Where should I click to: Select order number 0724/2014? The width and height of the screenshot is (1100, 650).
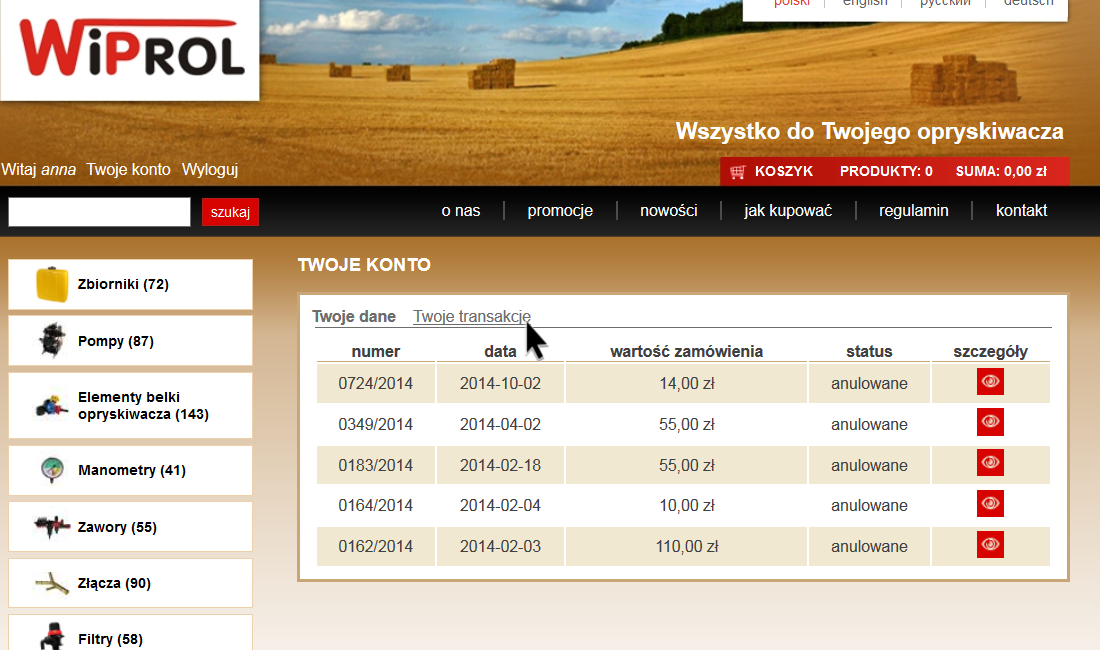(375, 384)
